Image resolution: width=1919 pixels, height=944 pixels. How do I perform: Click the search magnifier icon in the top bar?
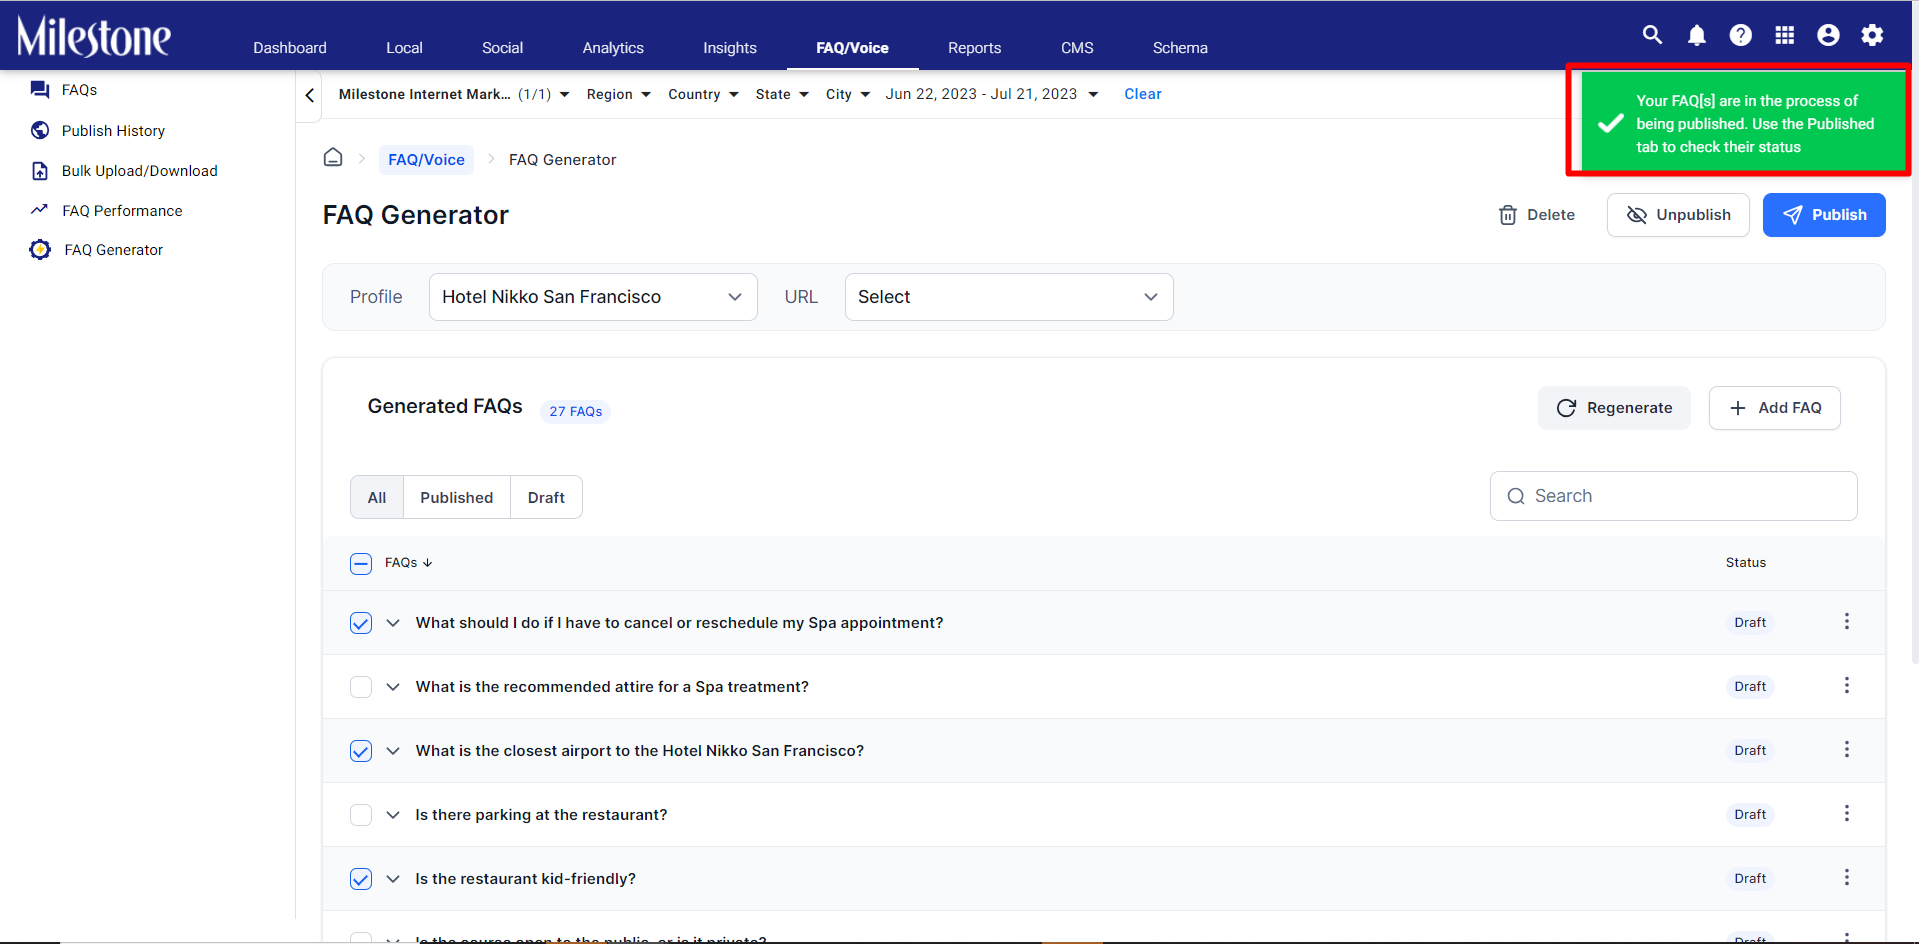tap(1652, 35)
